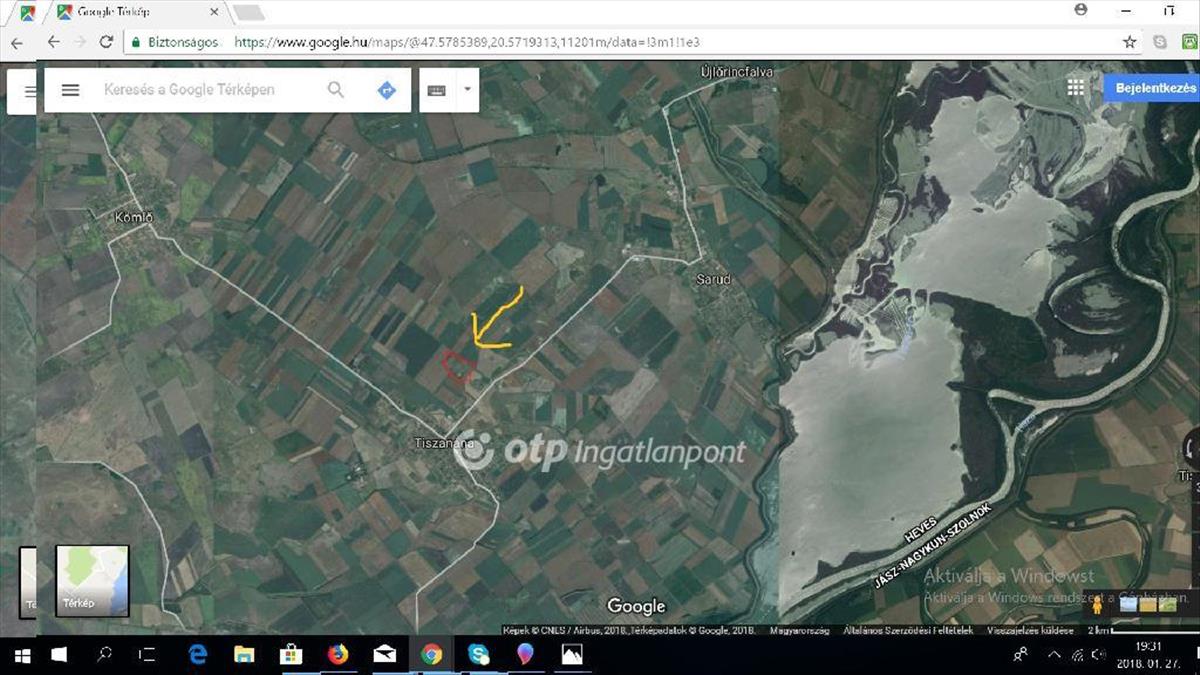Show the hidden system tray icons
This screenshot has width=1200, height=675.
(x=1054, y=655)
